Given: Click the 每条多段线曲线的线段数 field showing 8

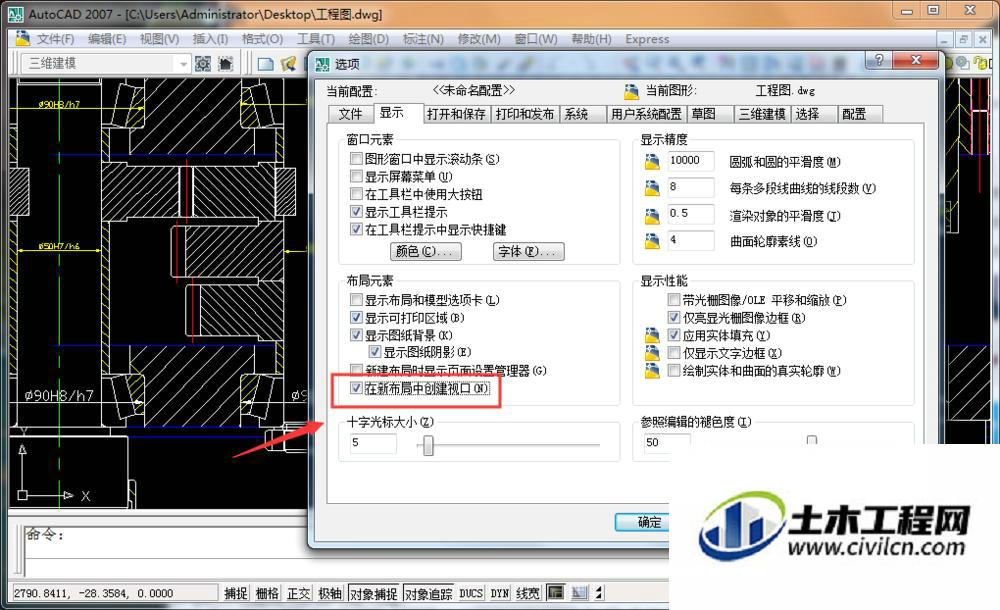Looking at the screenshot, I should point(691,188).
